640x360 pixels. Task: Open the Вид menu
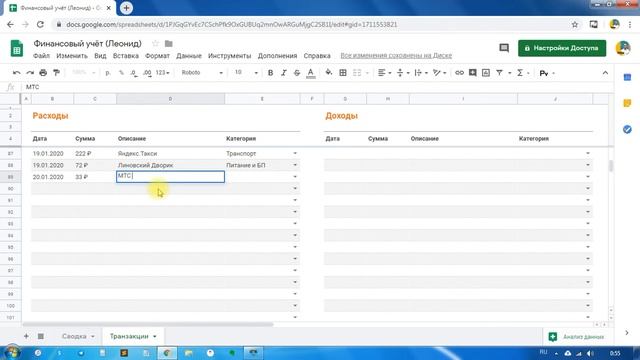100,56
